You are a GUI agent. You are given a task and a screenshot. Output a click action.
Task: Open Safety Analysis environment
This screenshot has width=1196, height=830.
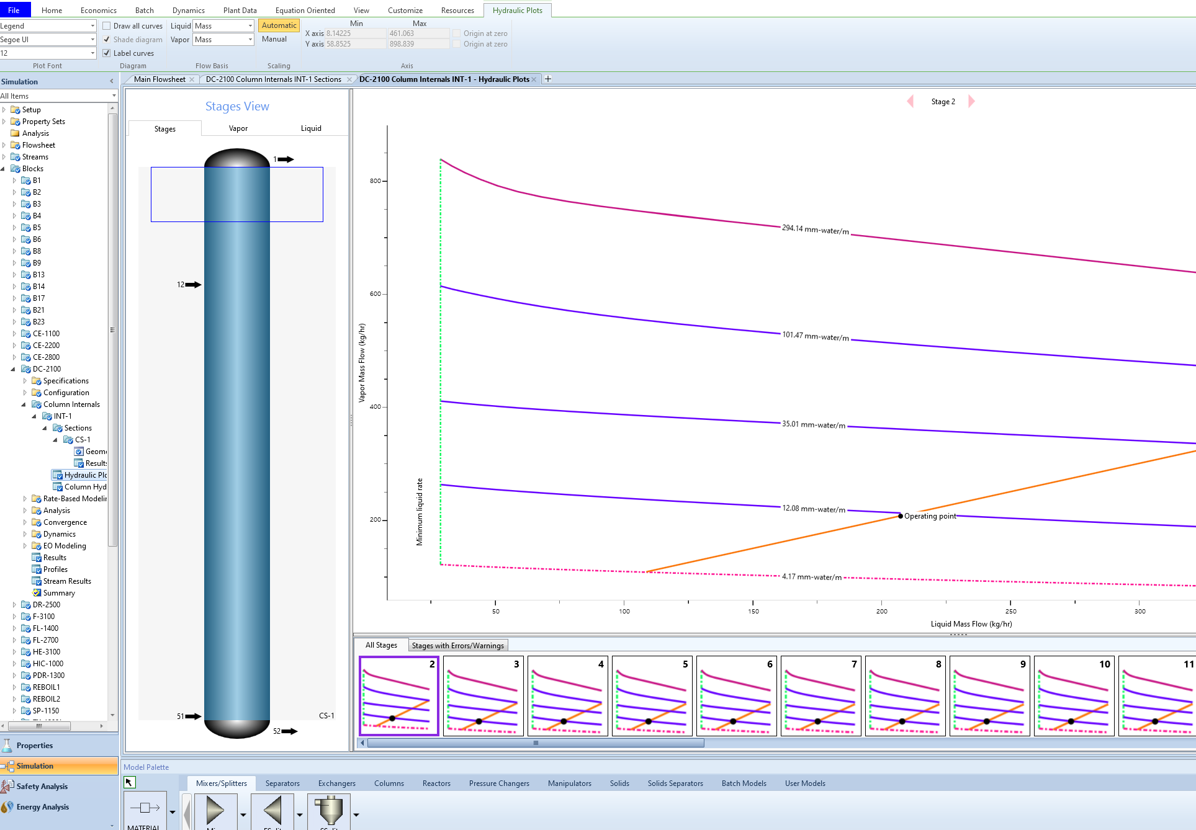(x=42, y=786)
